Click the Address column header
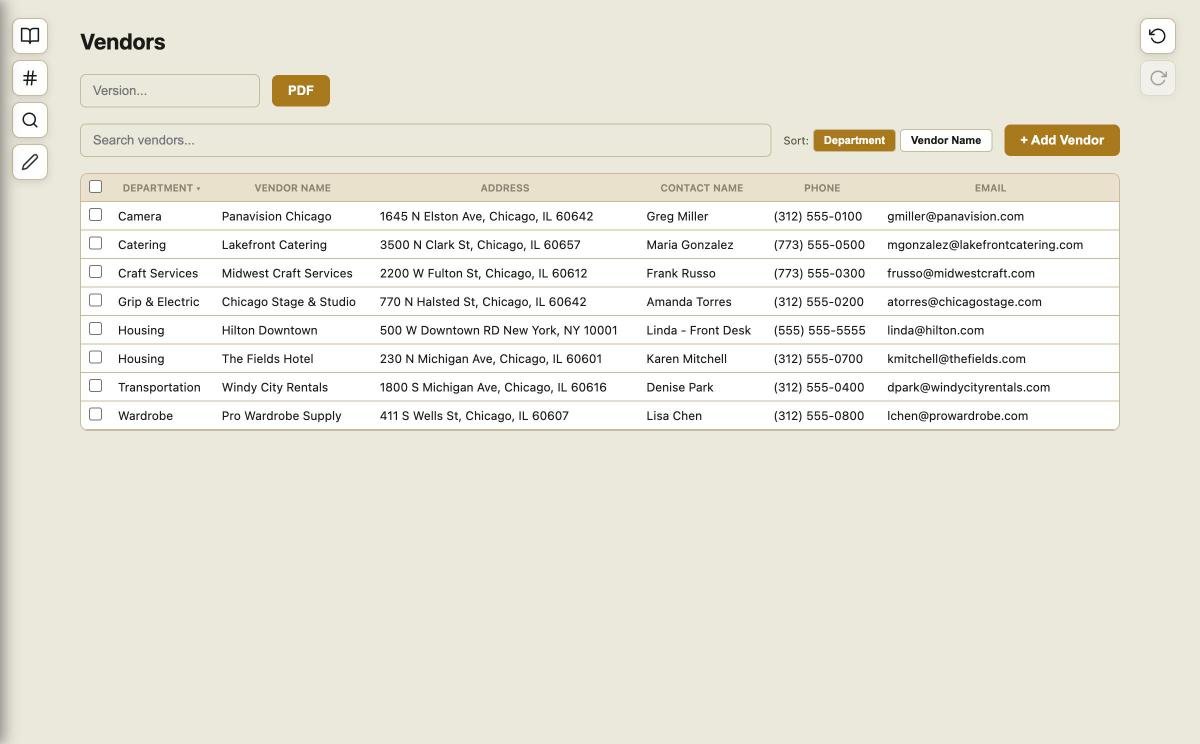The width and height of the screenshot is (1200, 744). click(x=505, y=188)
